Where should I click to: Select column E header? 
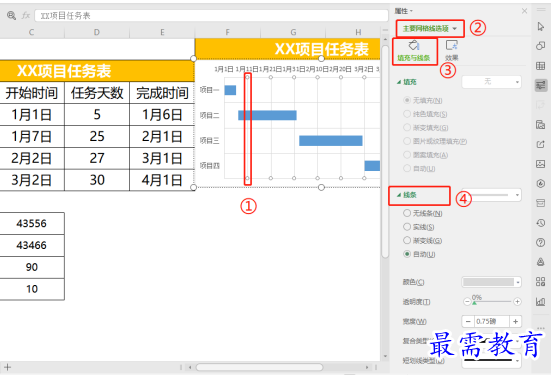tap(162, 32)
